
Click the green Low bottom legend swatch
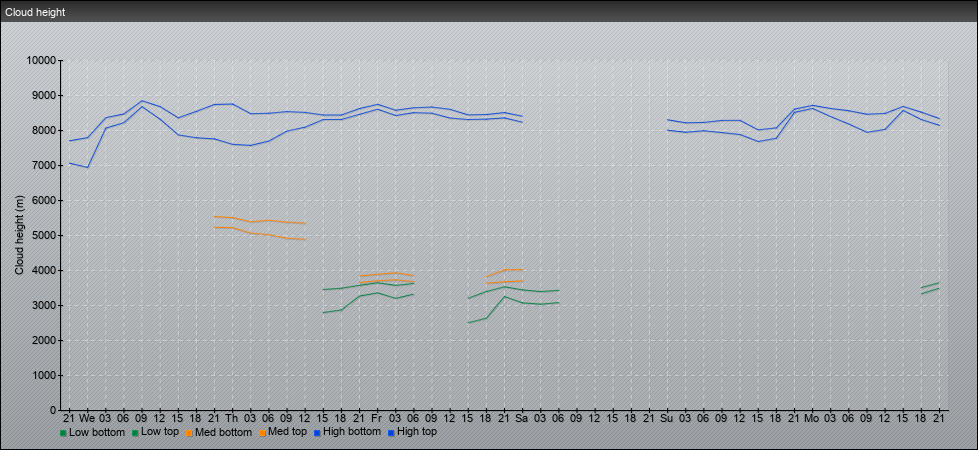[x=64, y=433]
